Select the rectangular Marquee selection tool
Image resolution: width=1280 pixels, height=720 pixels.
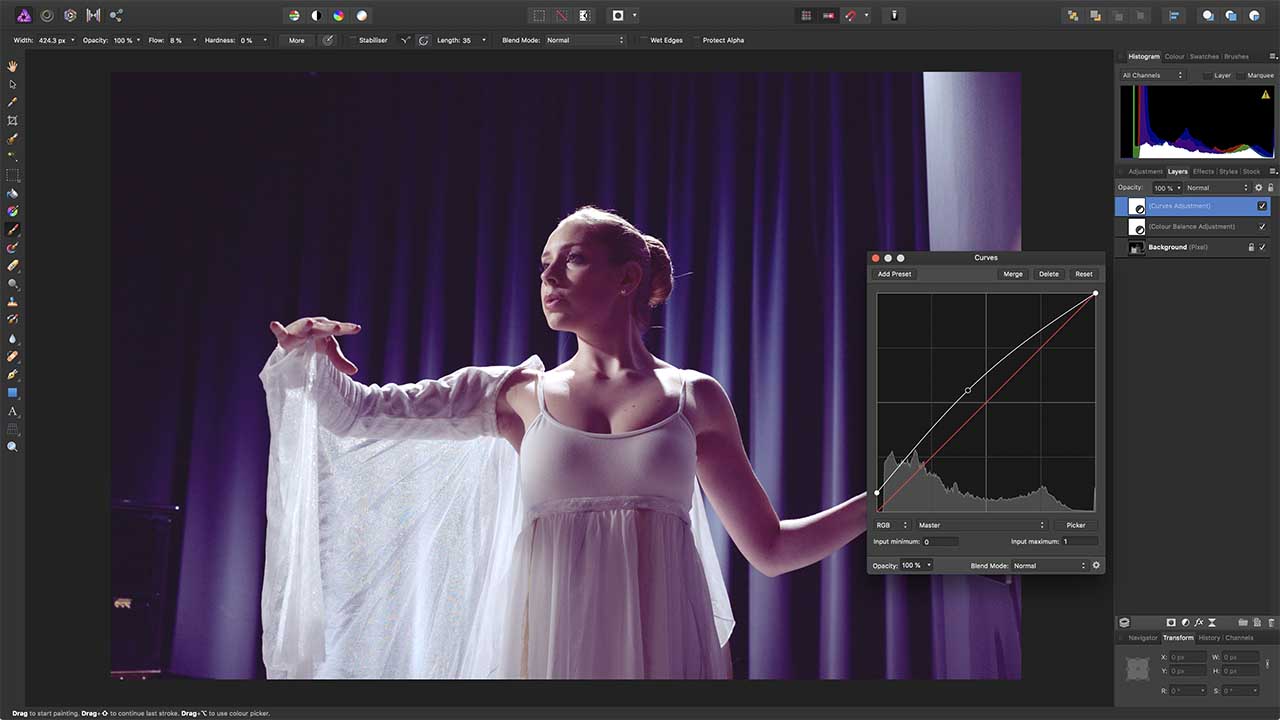[x=13, y=174]
